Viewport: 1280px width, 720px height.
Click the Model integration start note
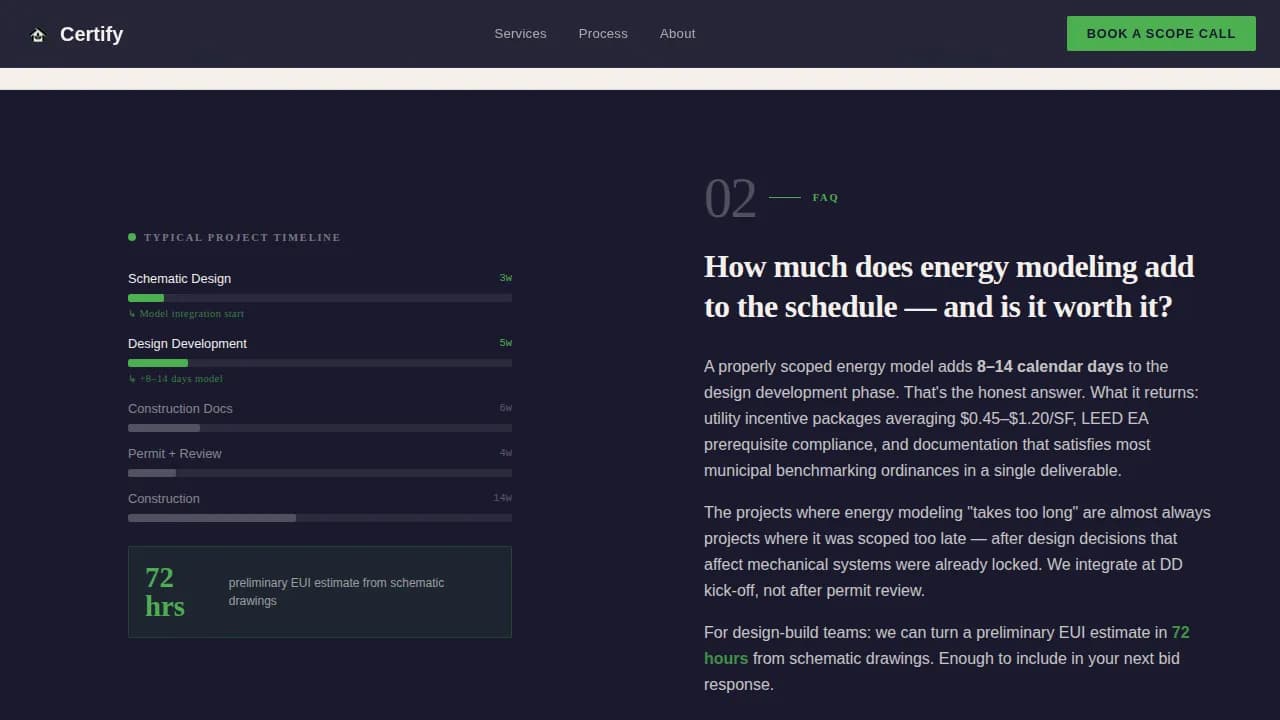186,314
